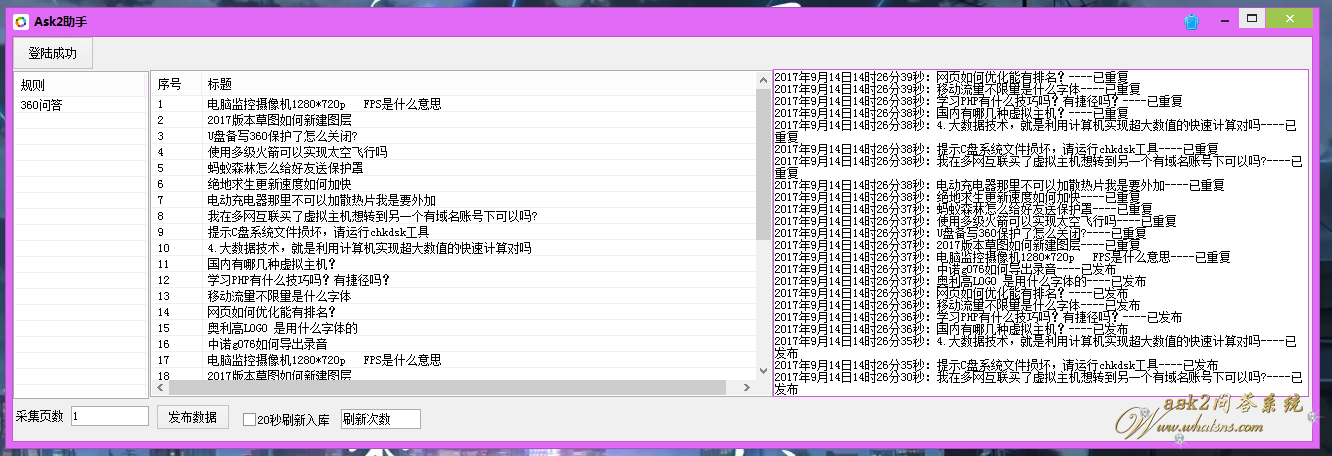Screen dimensions: 1332x456
Task: Click the question list scroll-up arrow
Action: [x=763, y=80]
